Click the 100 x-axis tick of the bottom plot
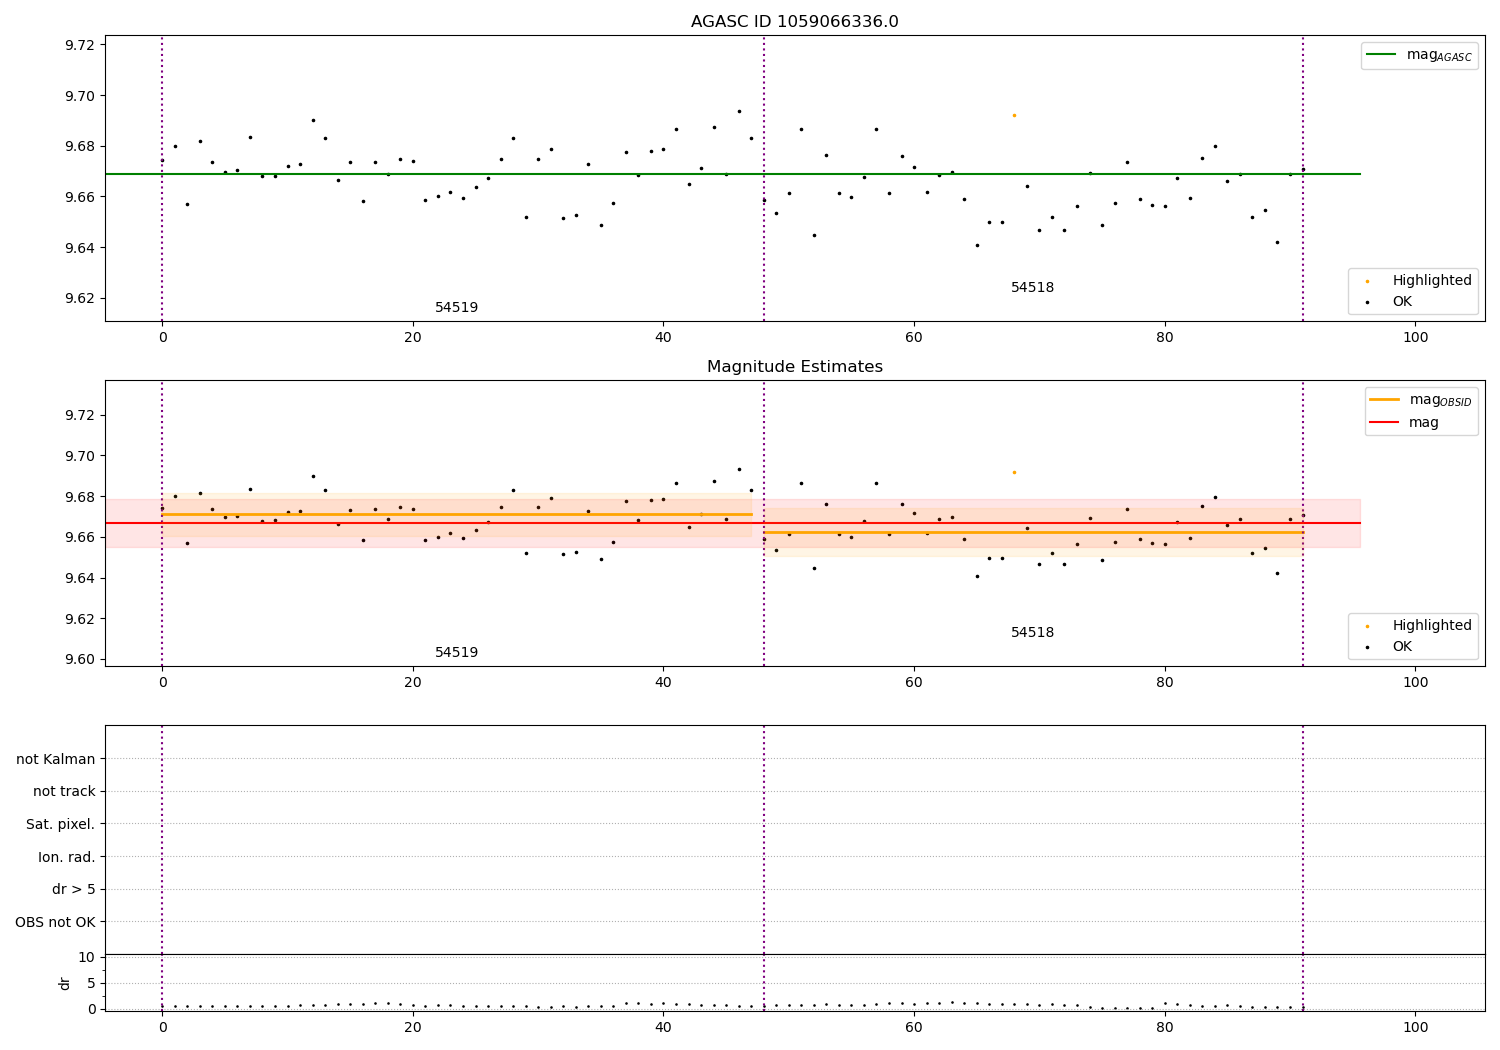The height and width of the screenshot is (1050, 1500). click(x=1415, y=1027)
